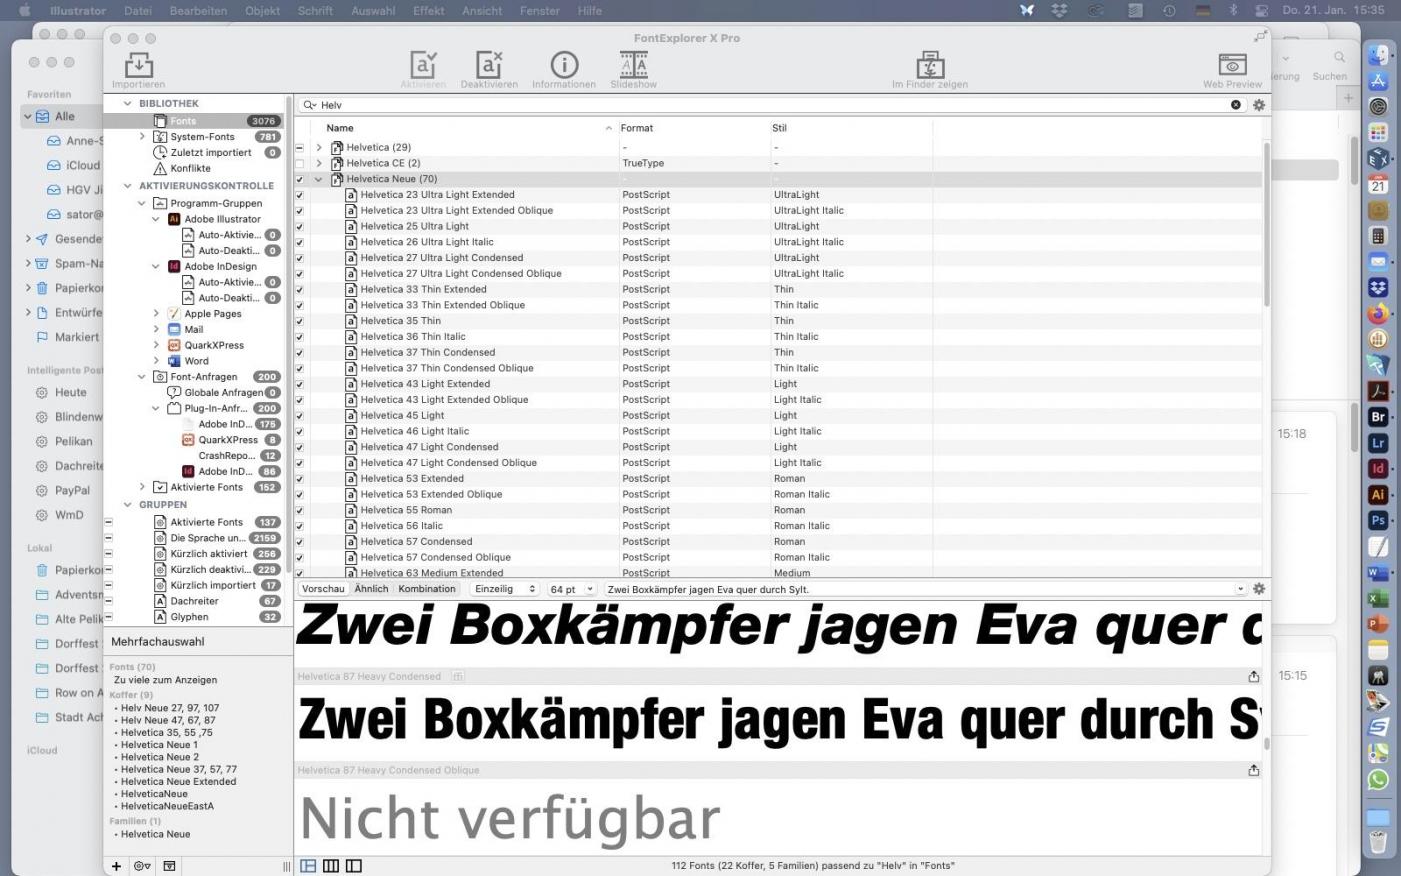
Task: Select Helvetica 53 Extended Oblique row
Action: [778, 494]
